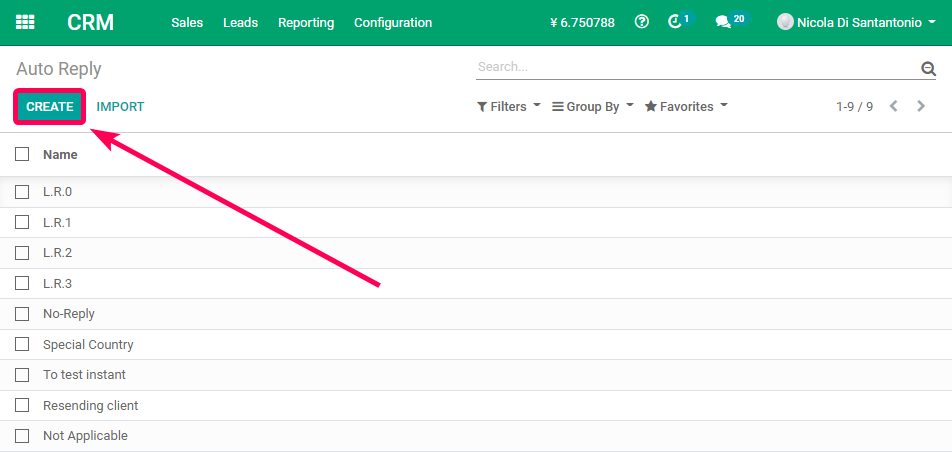Check the To test instant checkbox
This screenshot has height=452, width=952.
[22, 375]
